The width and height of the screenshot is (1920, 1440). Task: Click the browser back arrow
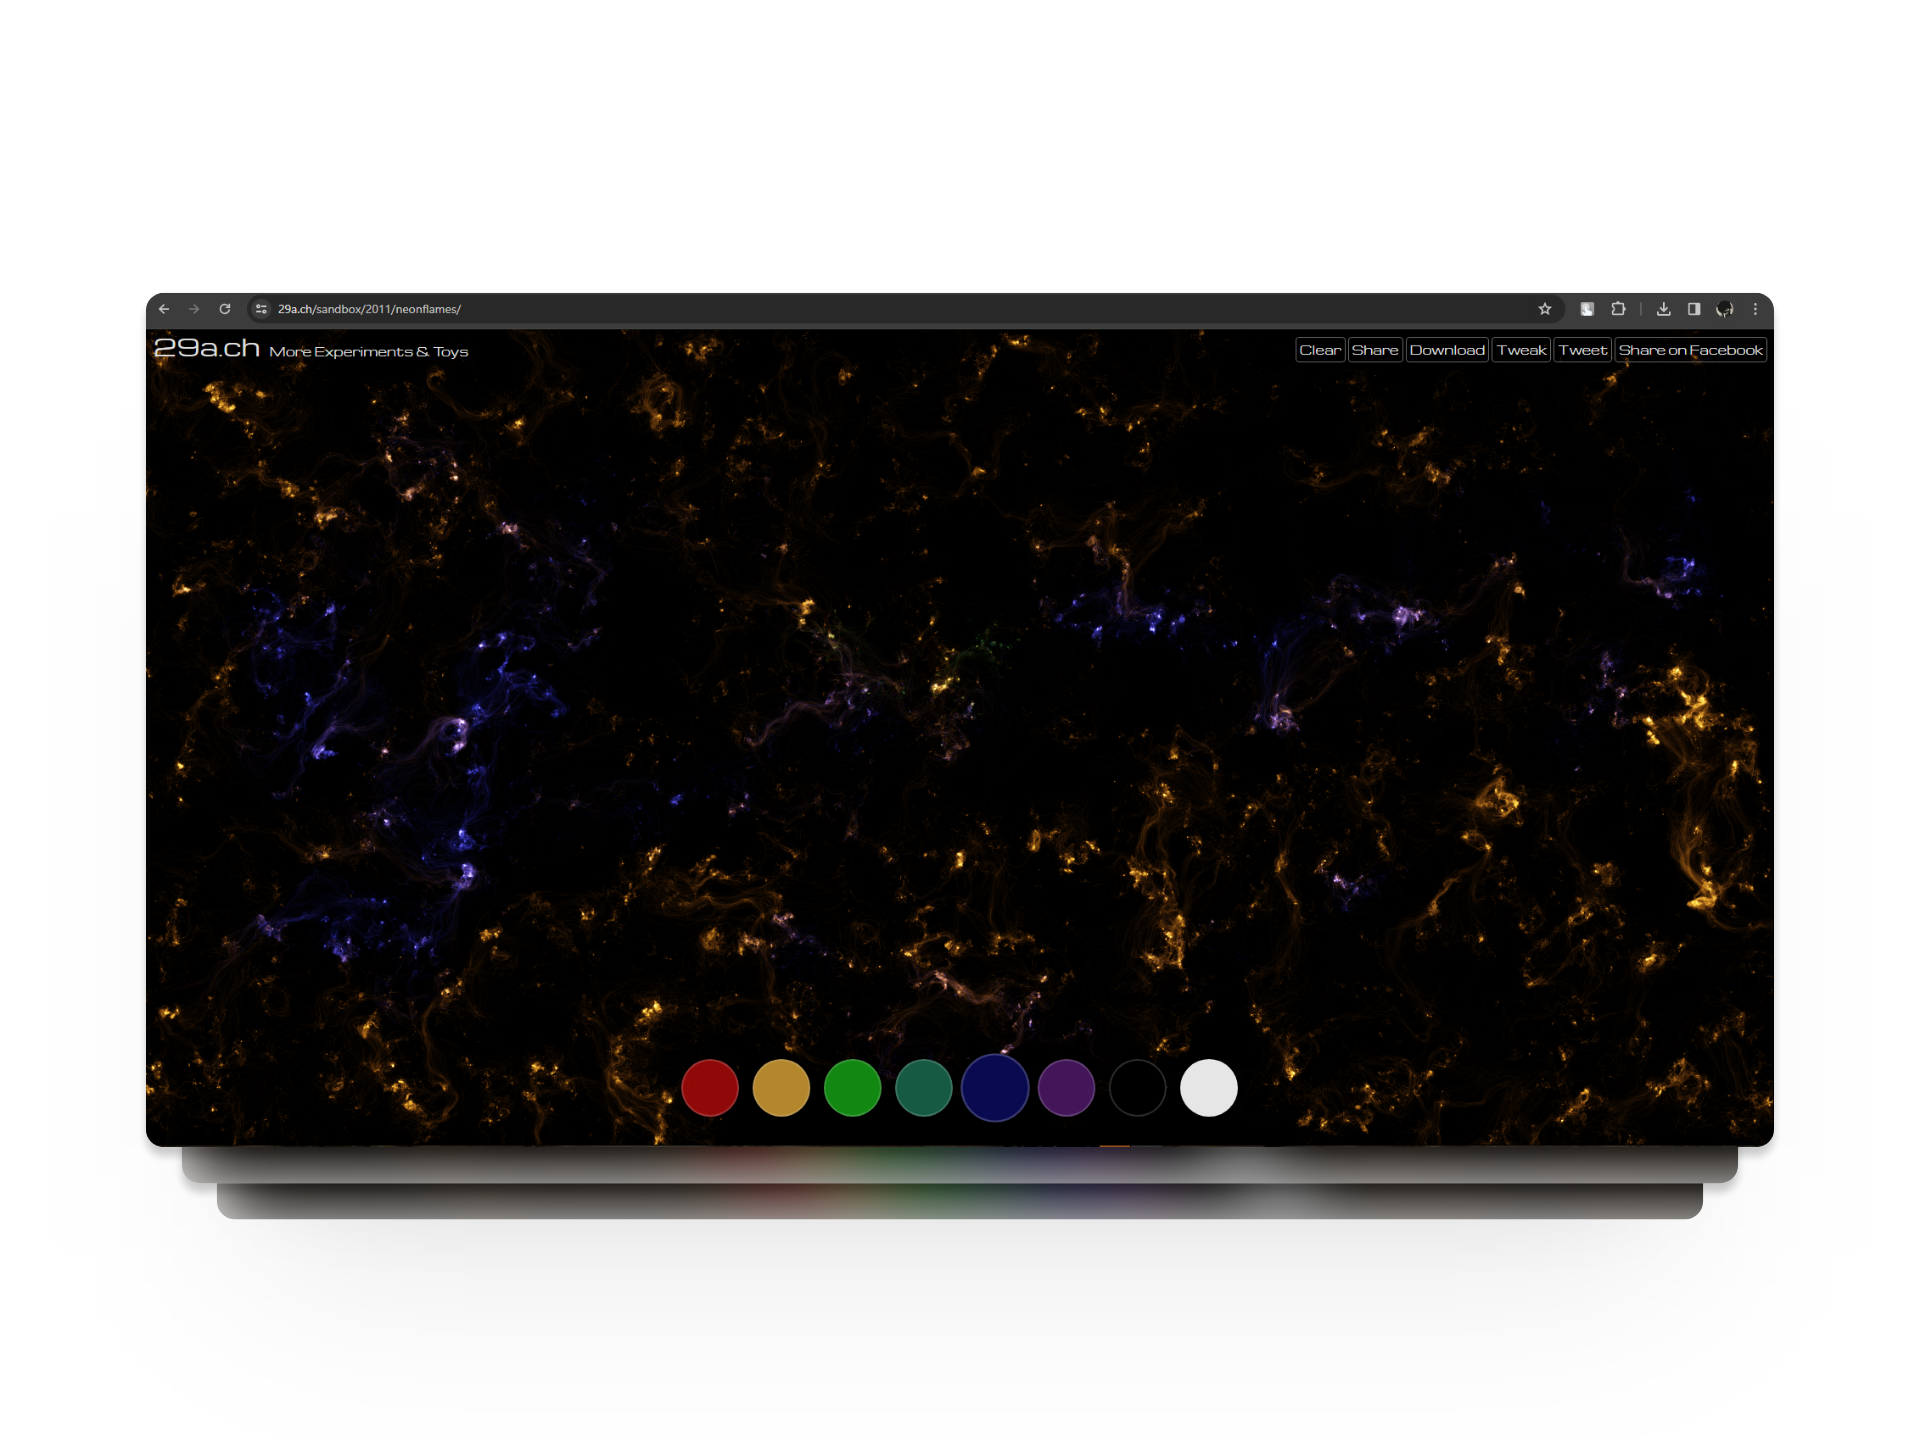pyautogui.click(x=164, y=309)
